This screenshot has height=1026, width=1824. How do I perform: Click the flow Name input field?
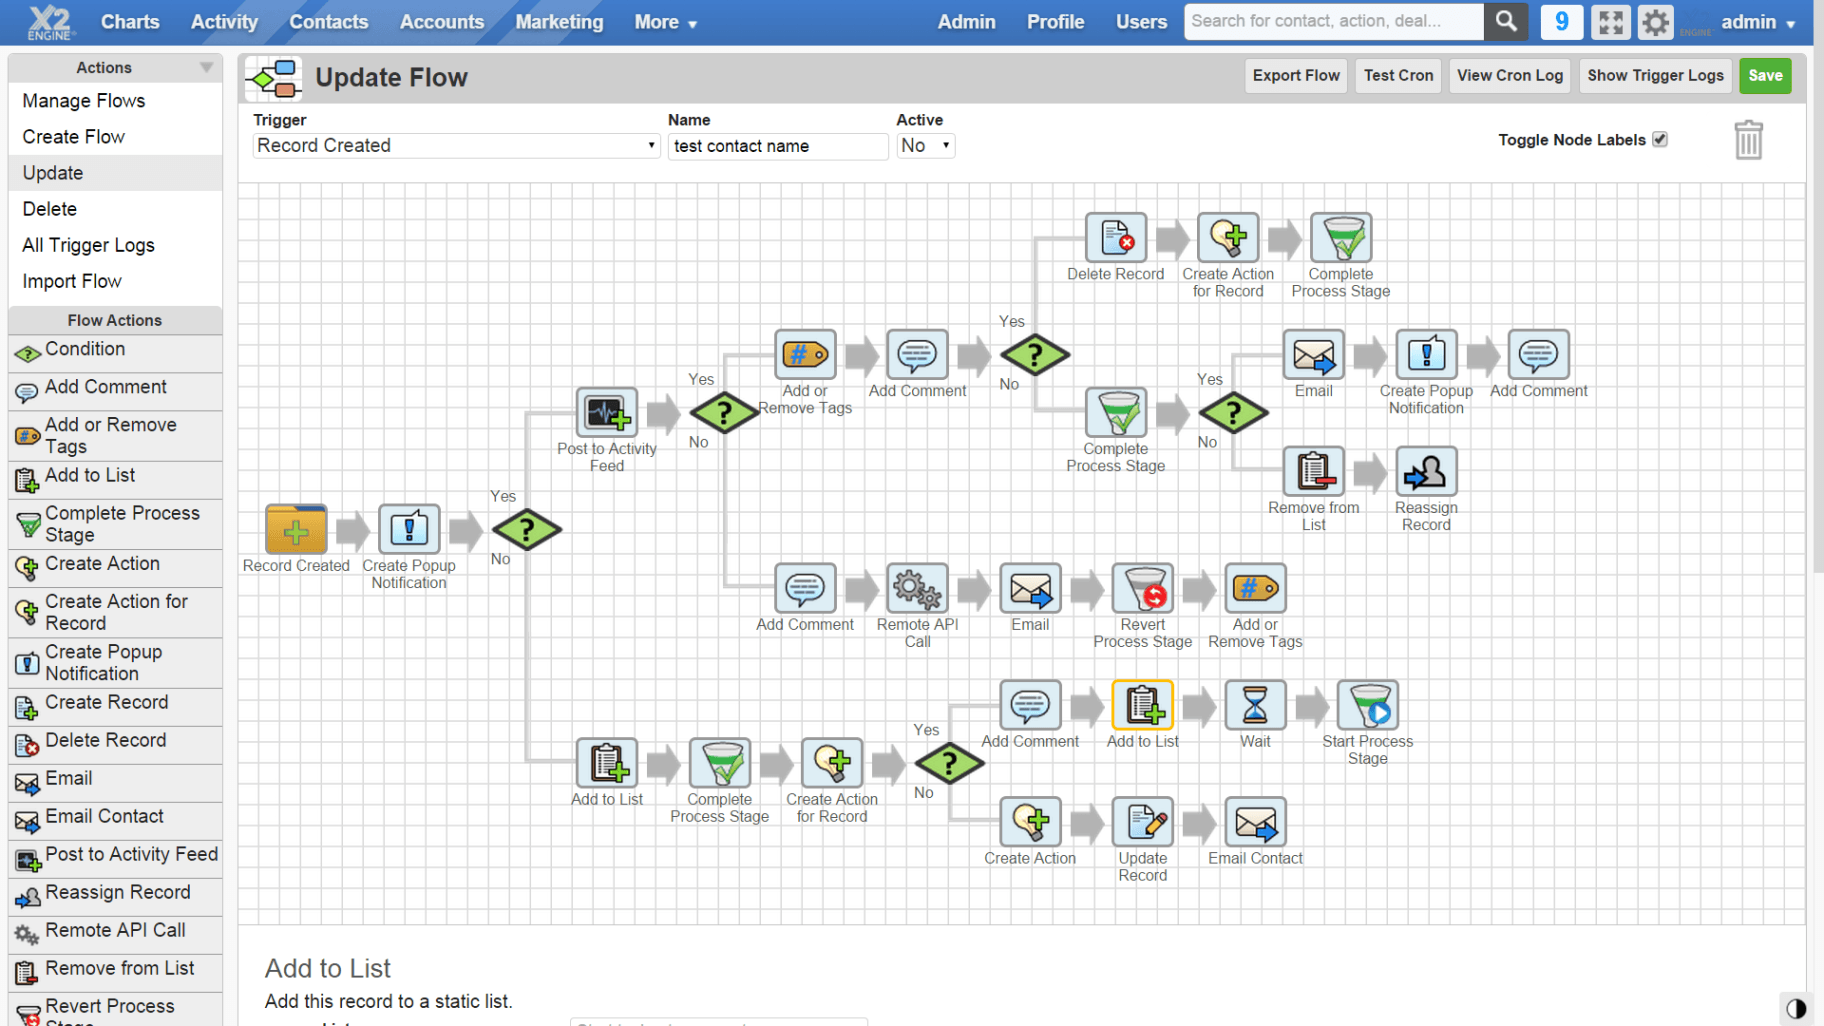(x=777, y=146)
